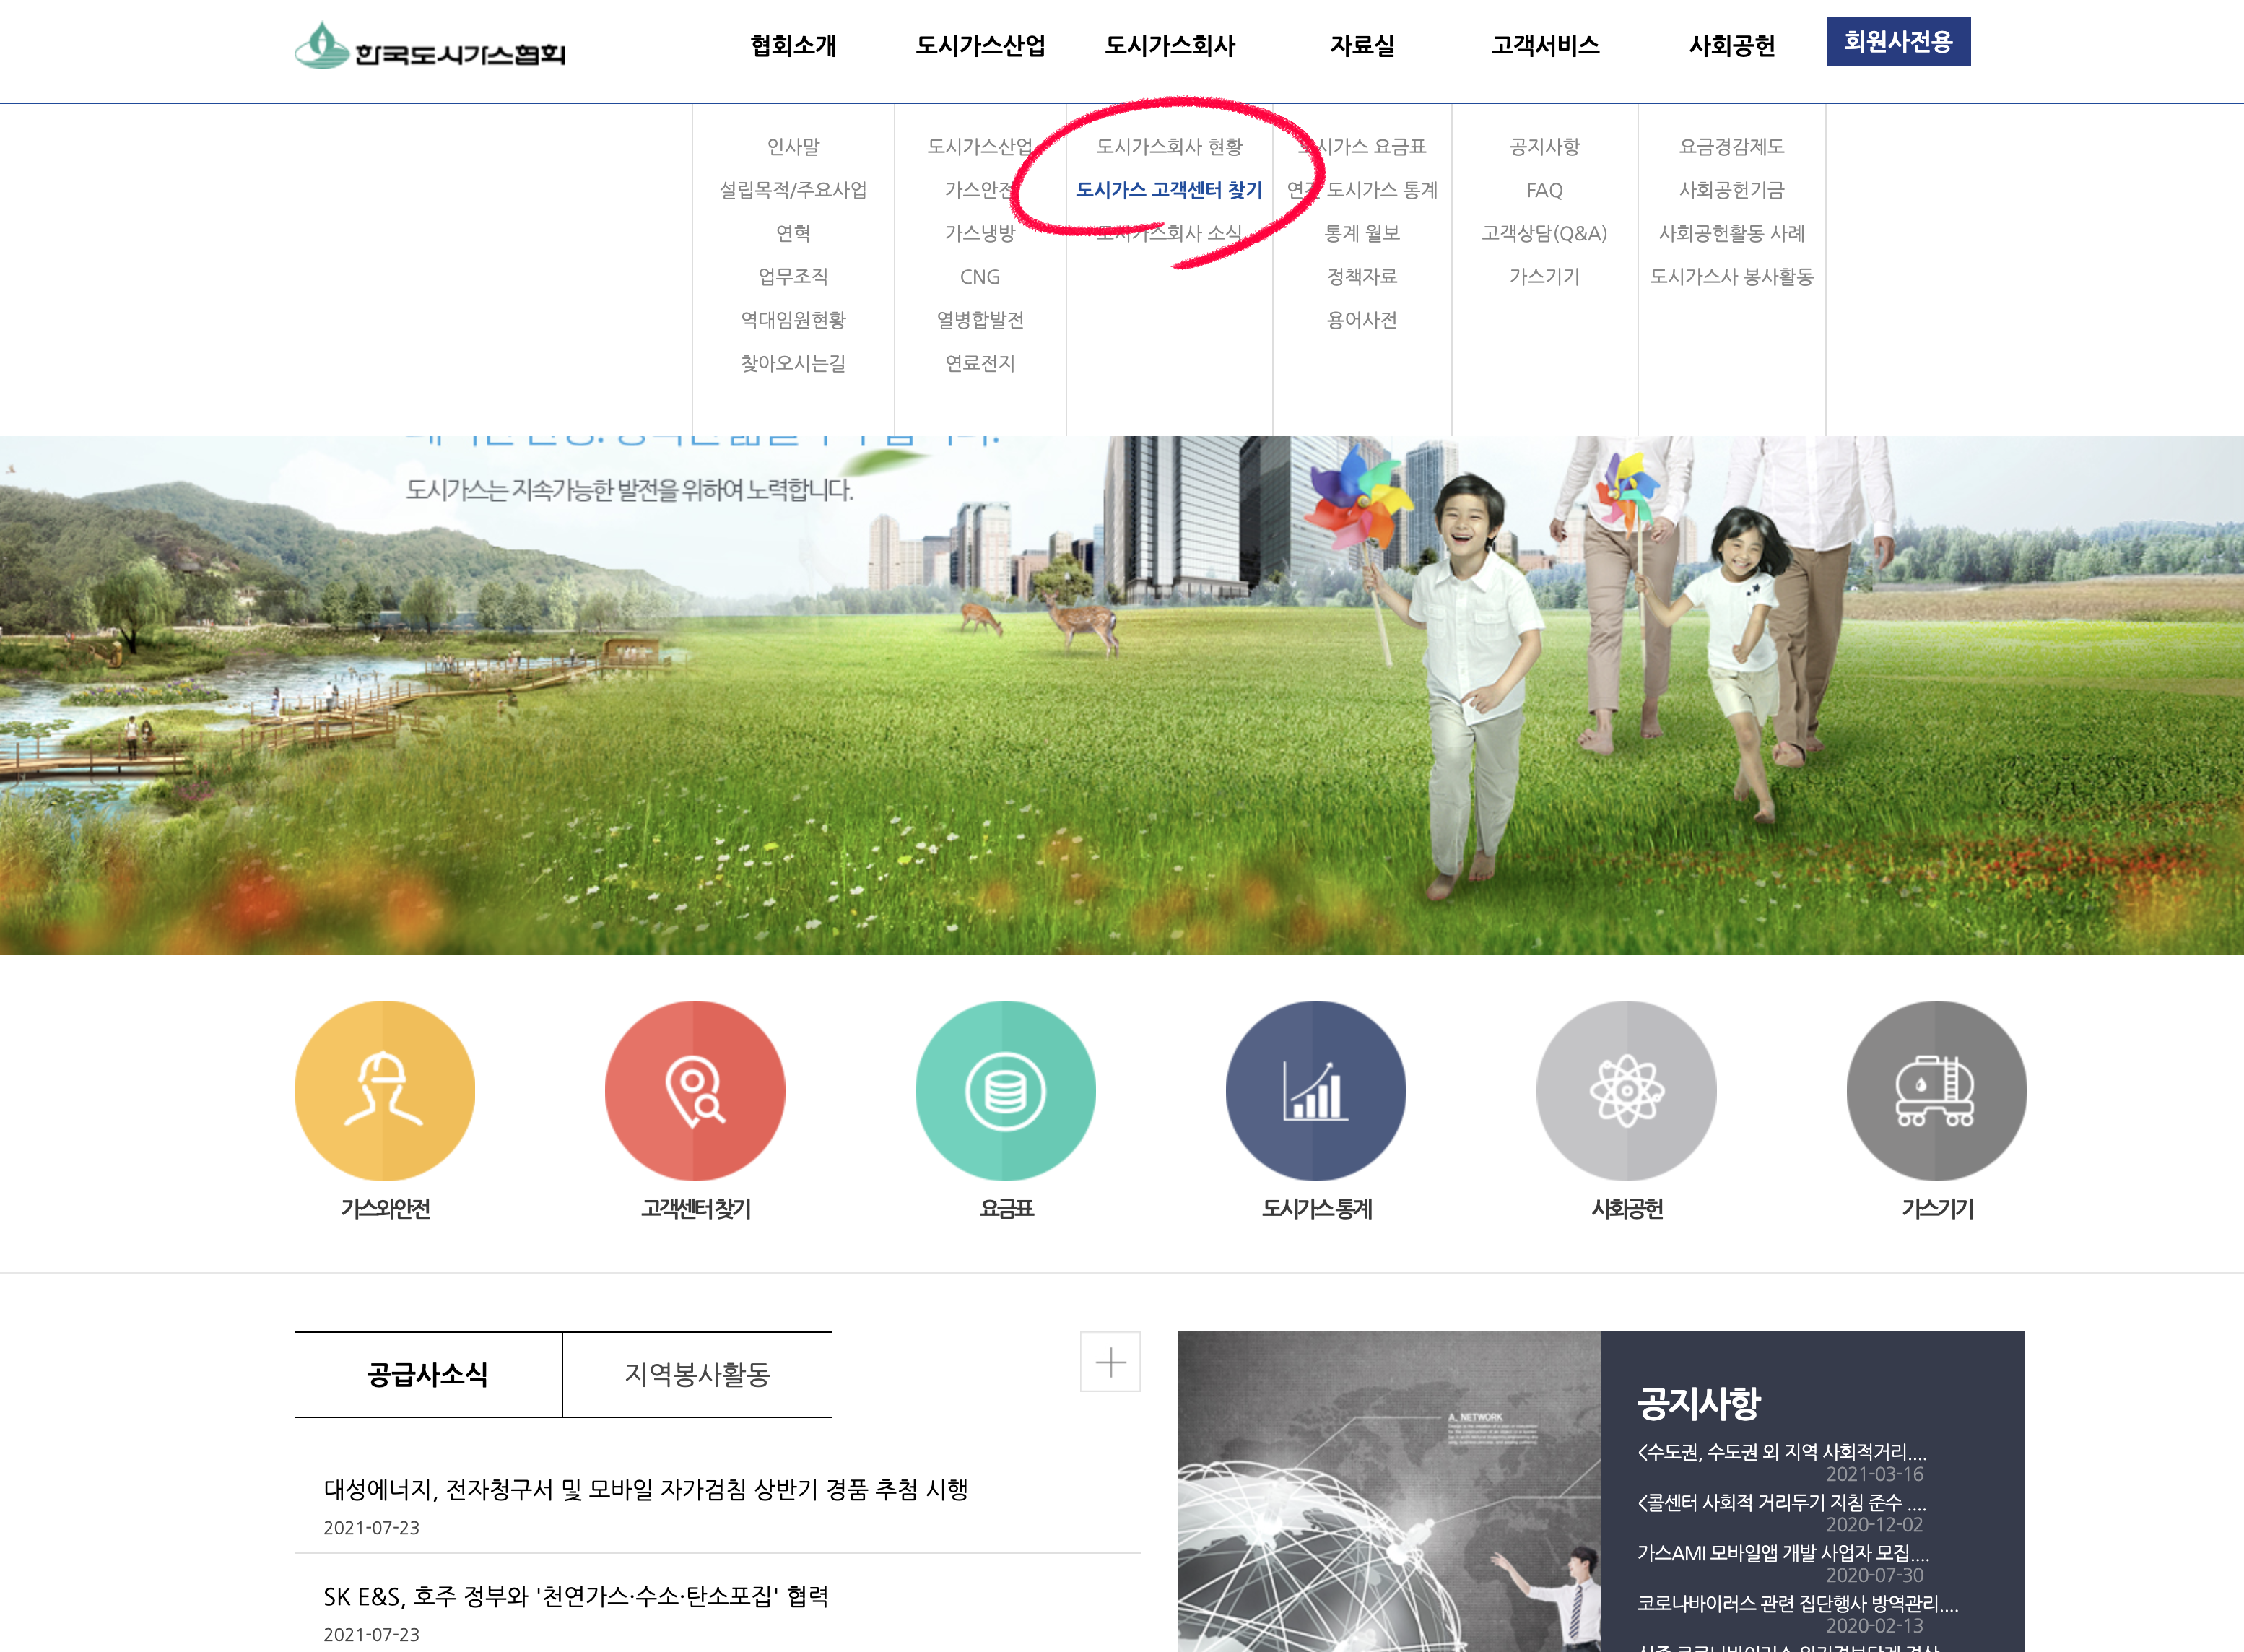Click the 요금표 teal coin icon
The width and height of the screenshot is (2244, 1652).
pos(1005,1090)
